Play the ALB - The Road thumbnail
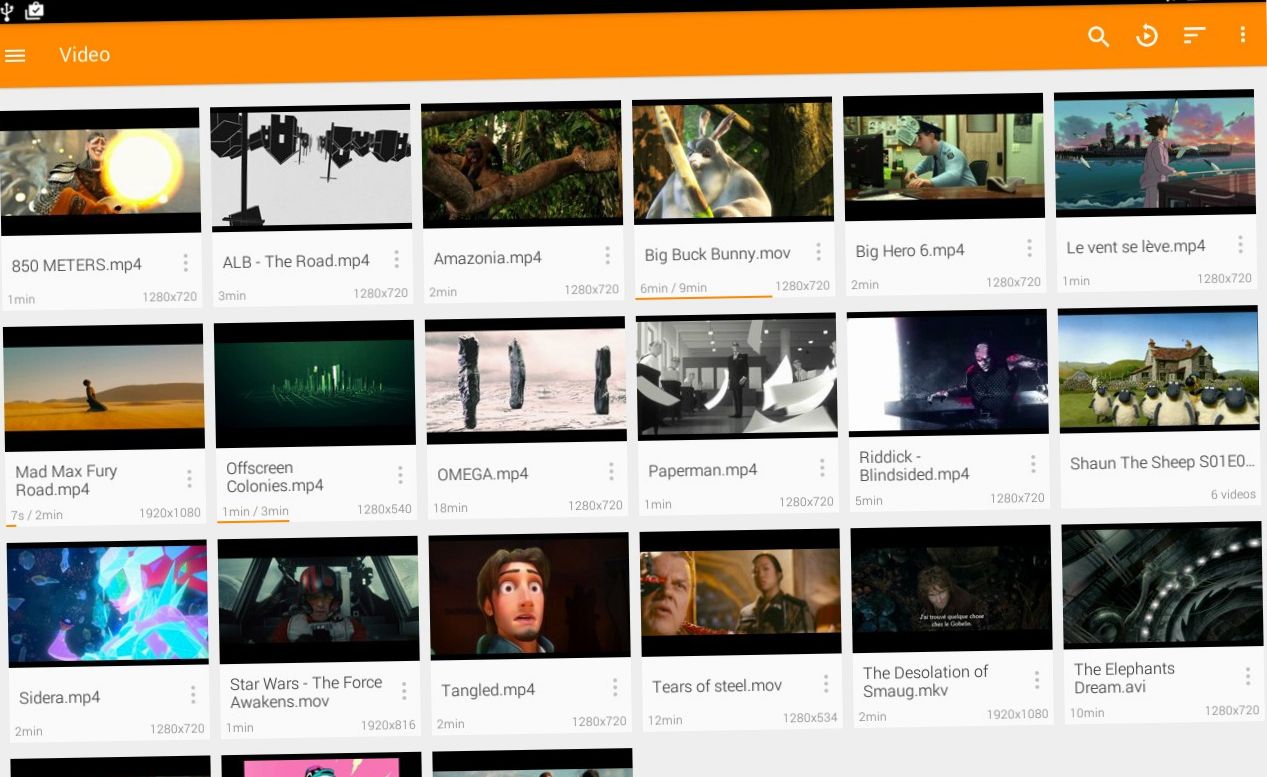This screenshot has width=1267, height=777. tap(311, 168)
